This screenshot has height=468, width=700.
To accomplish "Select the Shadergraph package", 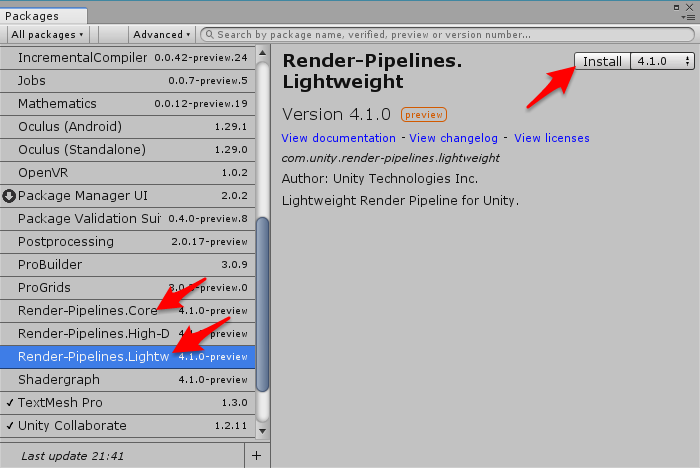I will [128, 380].
